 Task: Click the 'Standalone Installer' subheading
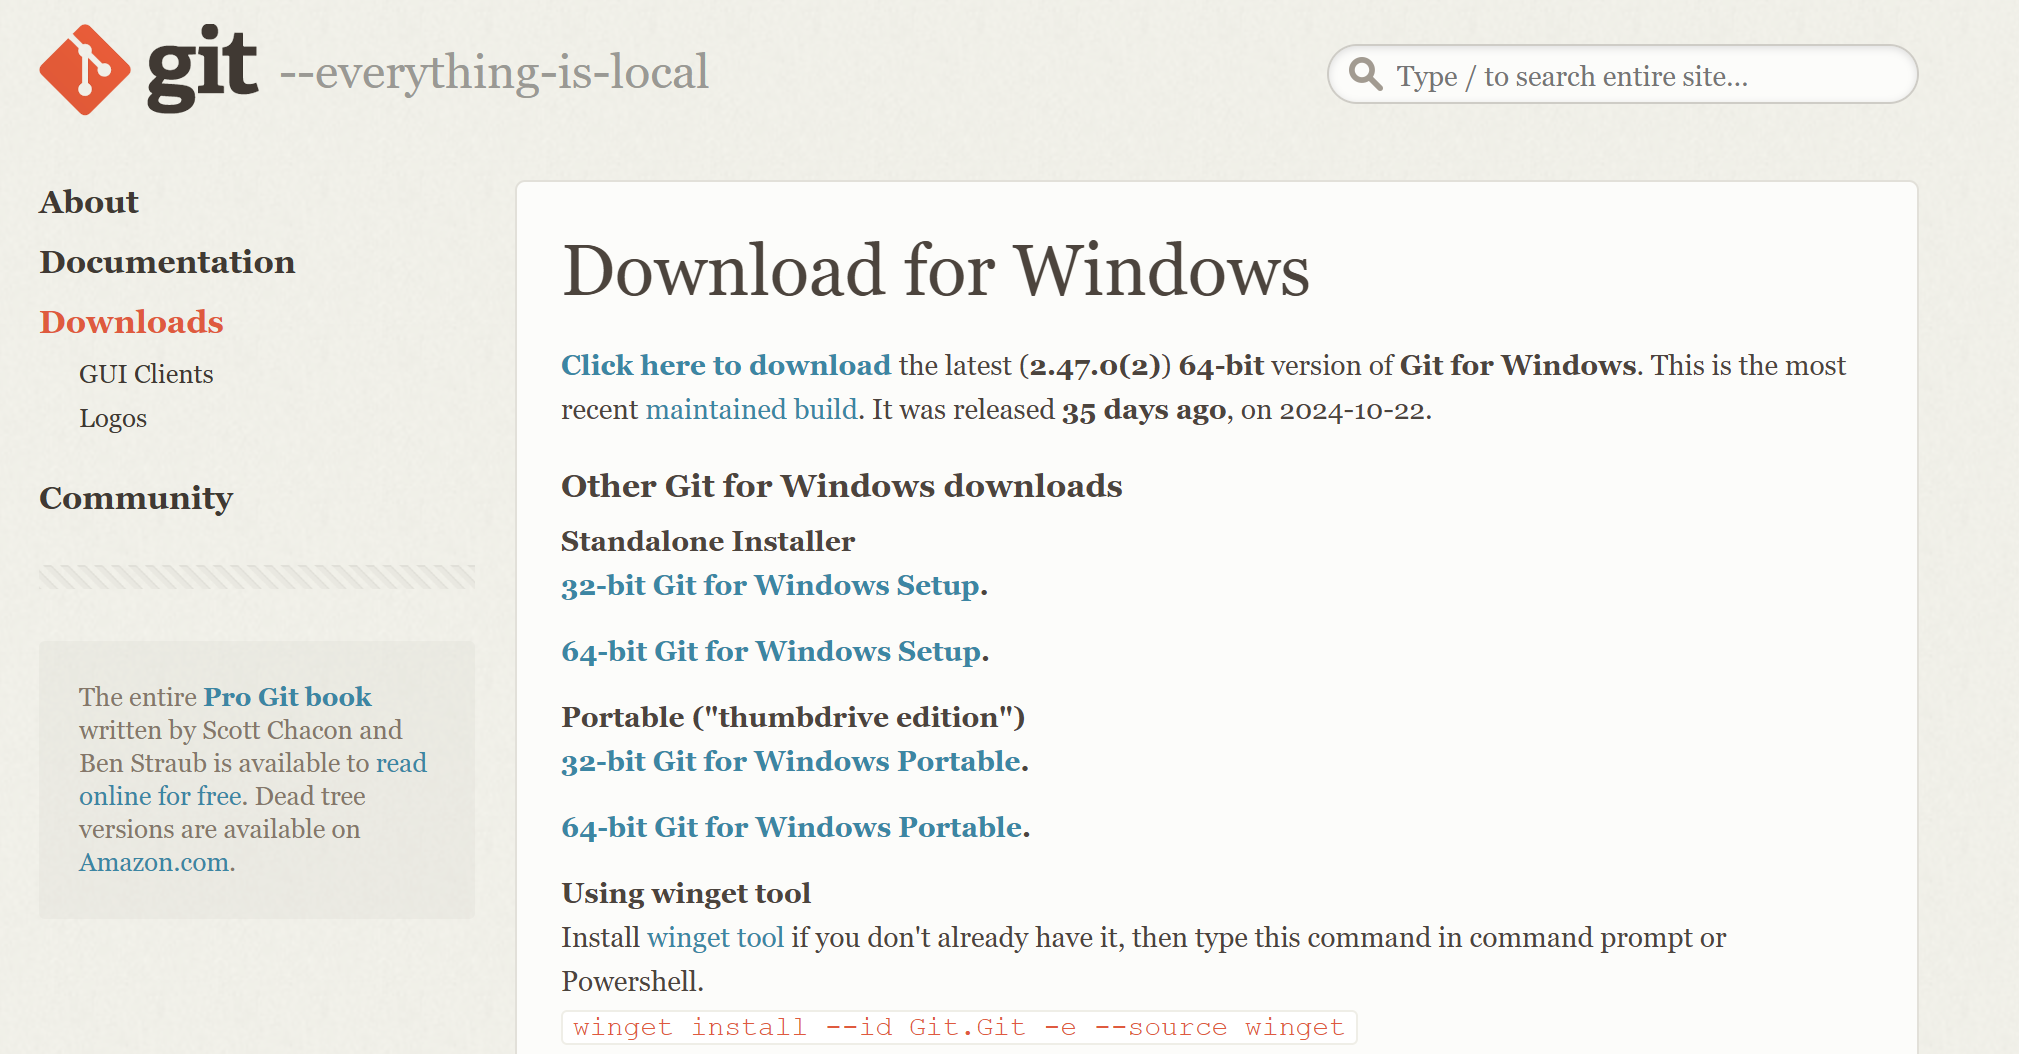[x=708, y=541]
